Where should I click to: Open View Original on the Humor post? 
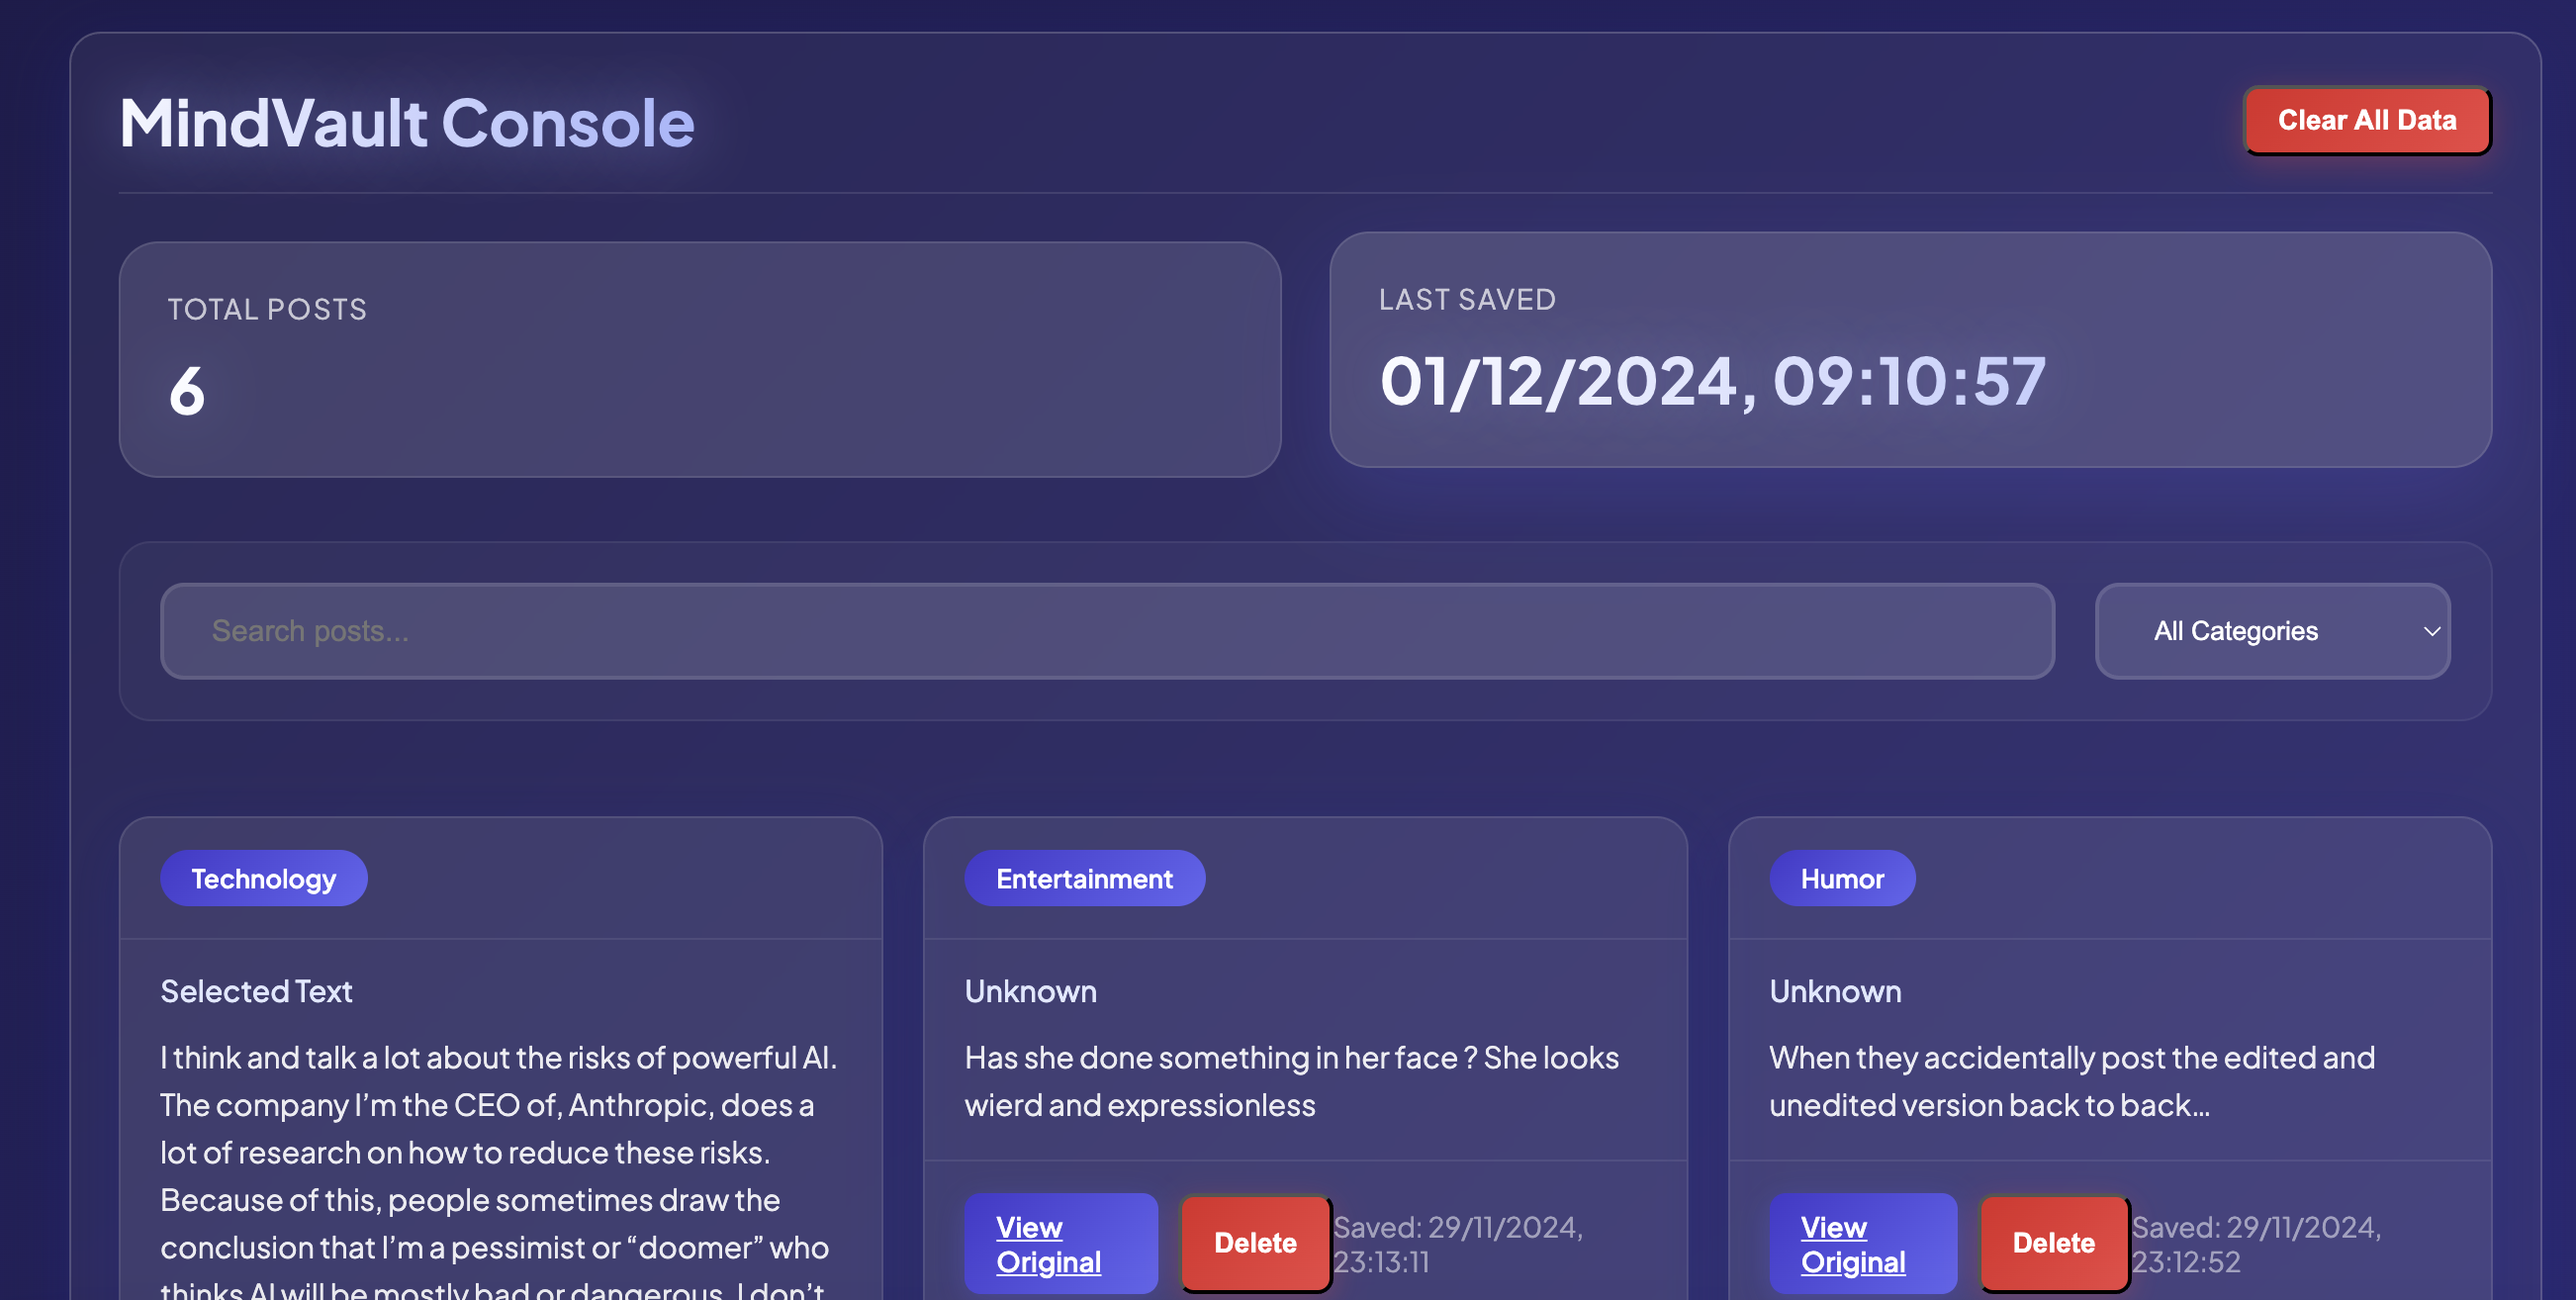point(1863,1243)
